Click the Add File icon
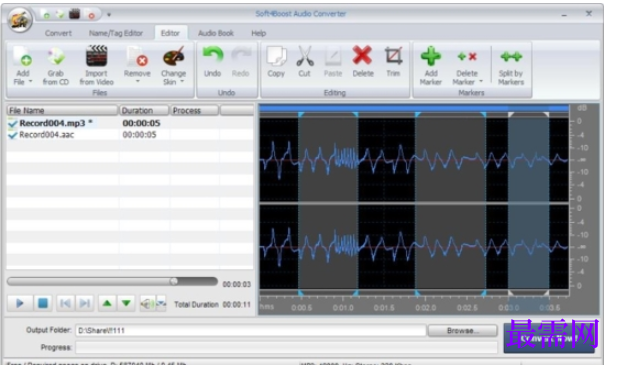 coord(22,57)
